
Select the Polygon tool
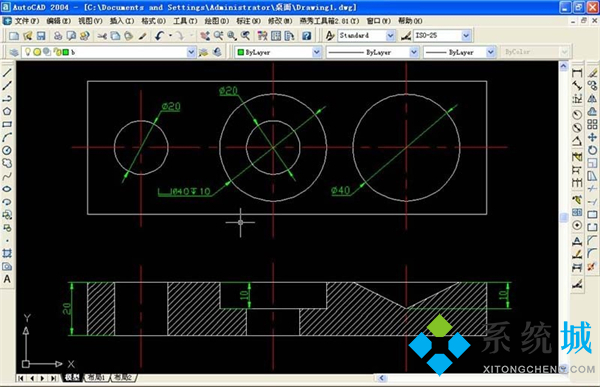(7, 111)
